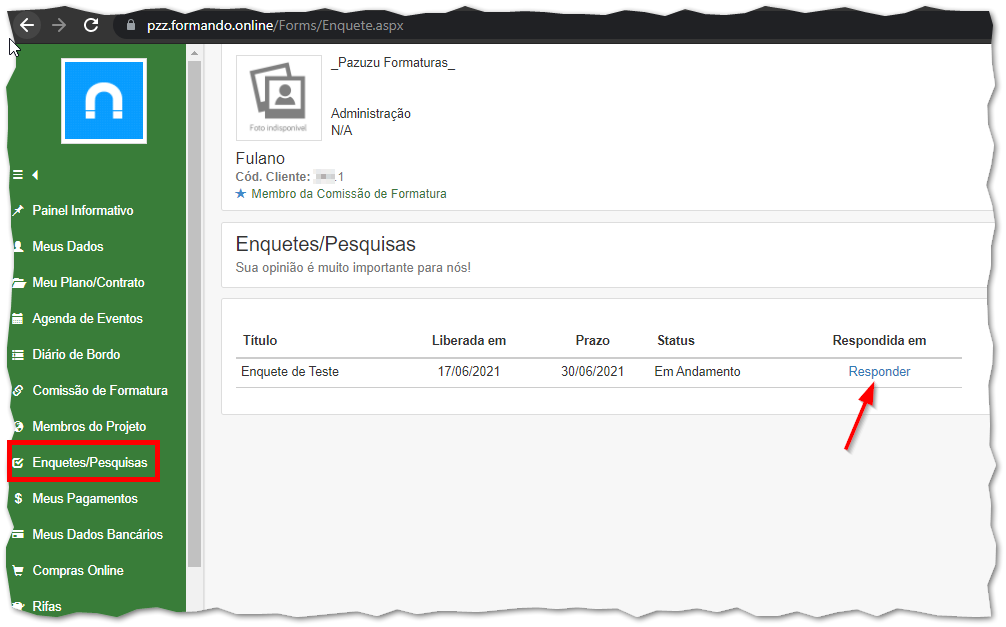Viewport: 1006px width, 627px height.
Task: Click the person icon beside Meus Dados
Action: [x=18, y=246]
